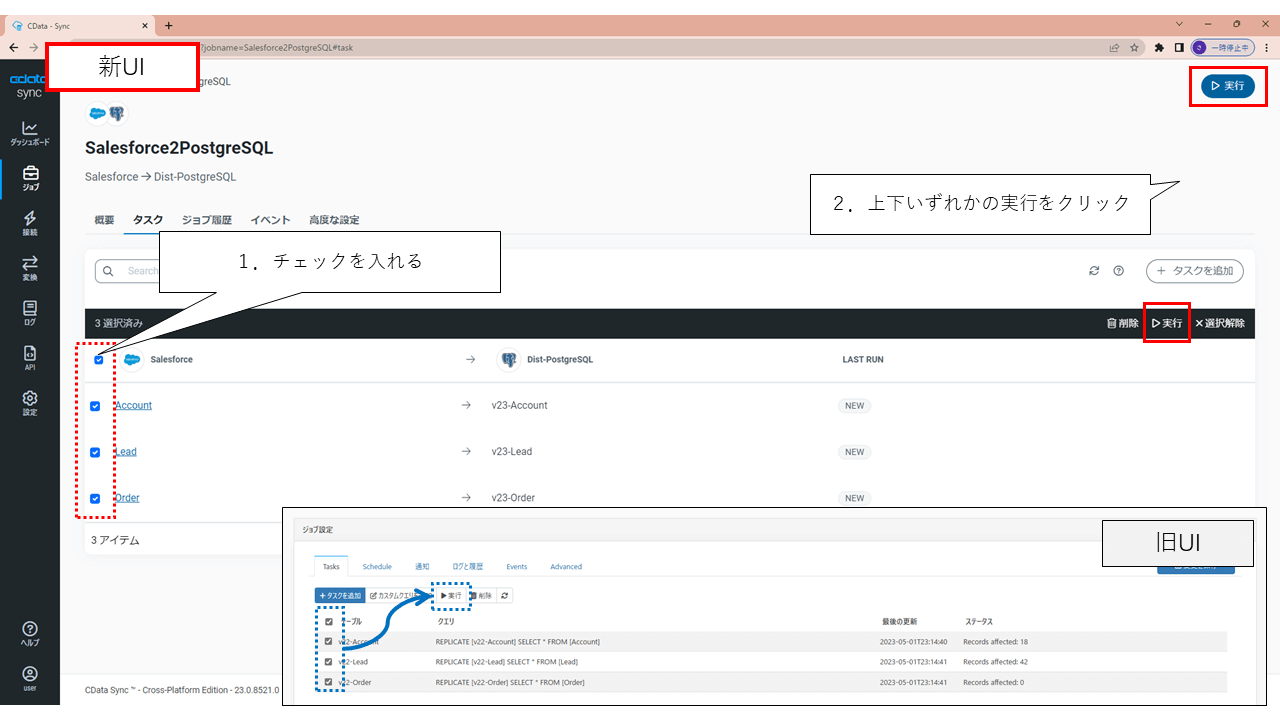Open a new browser tab
Image resolution: width=1280 pixels, height=720 pixels.
(x=168, y=25)
